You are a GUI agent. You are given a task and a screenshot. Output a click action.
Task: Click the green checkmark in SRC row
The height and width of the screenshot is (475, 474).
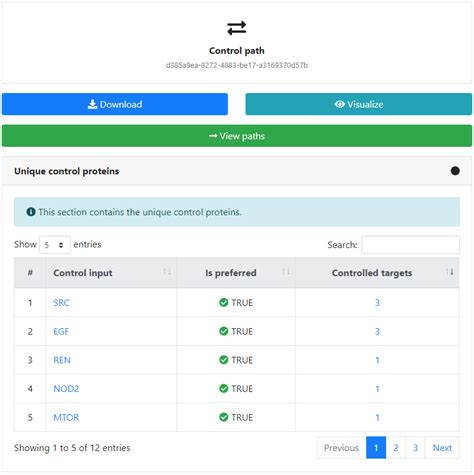pyautogui.click(x=224, y=302)
